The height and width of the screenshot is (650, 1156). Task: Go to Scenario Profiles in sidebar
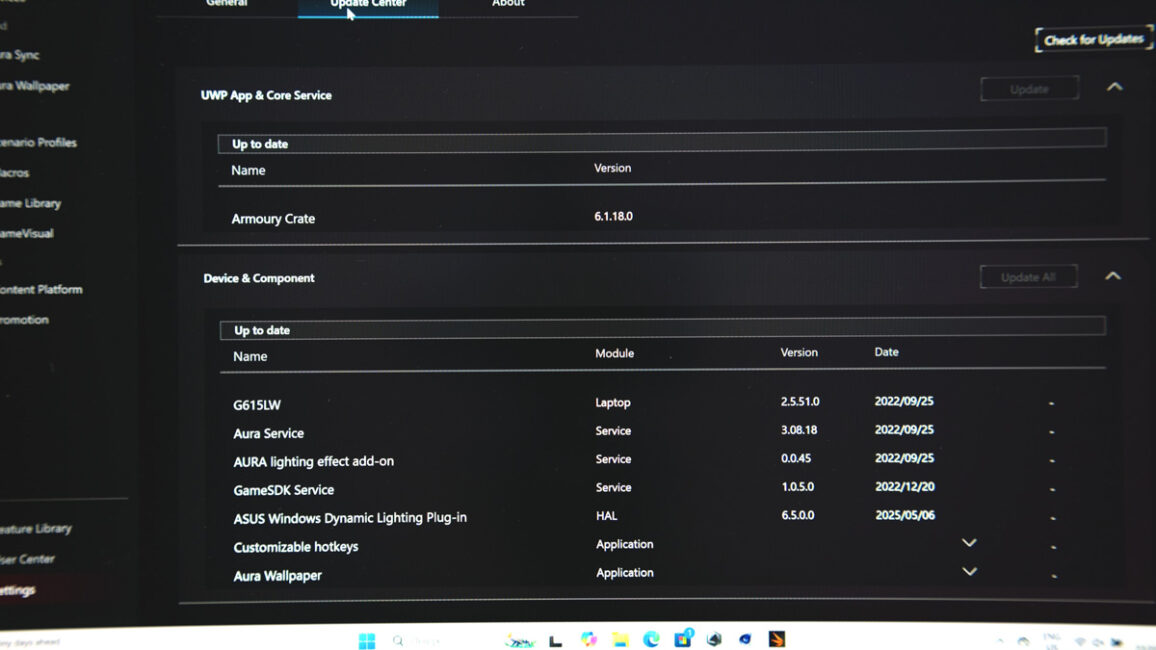tap(38, 142)
